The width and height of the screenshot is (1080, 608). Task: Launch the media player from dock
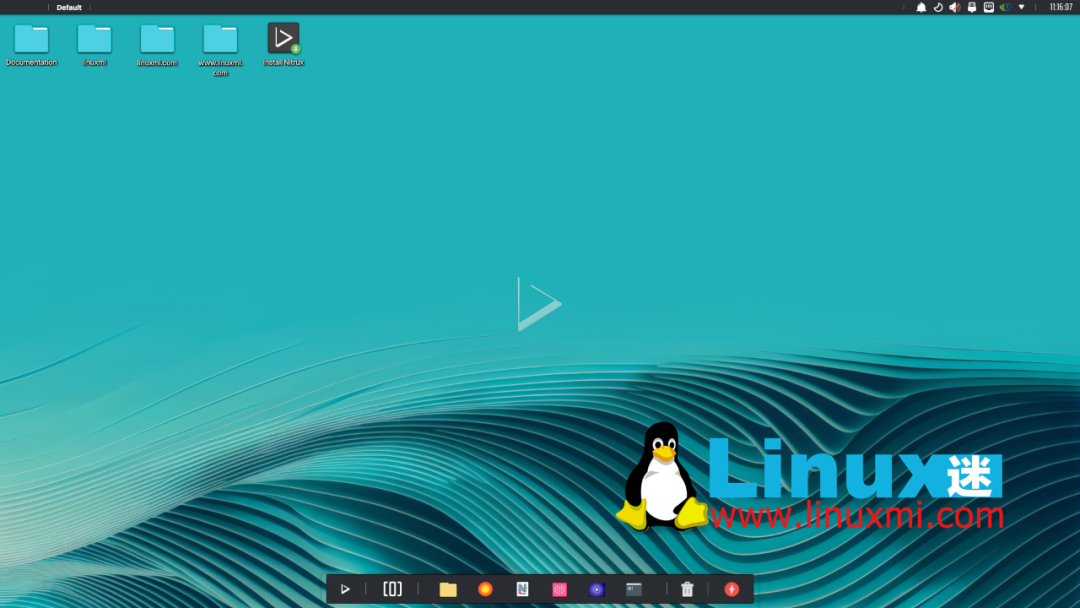point(596,589)
